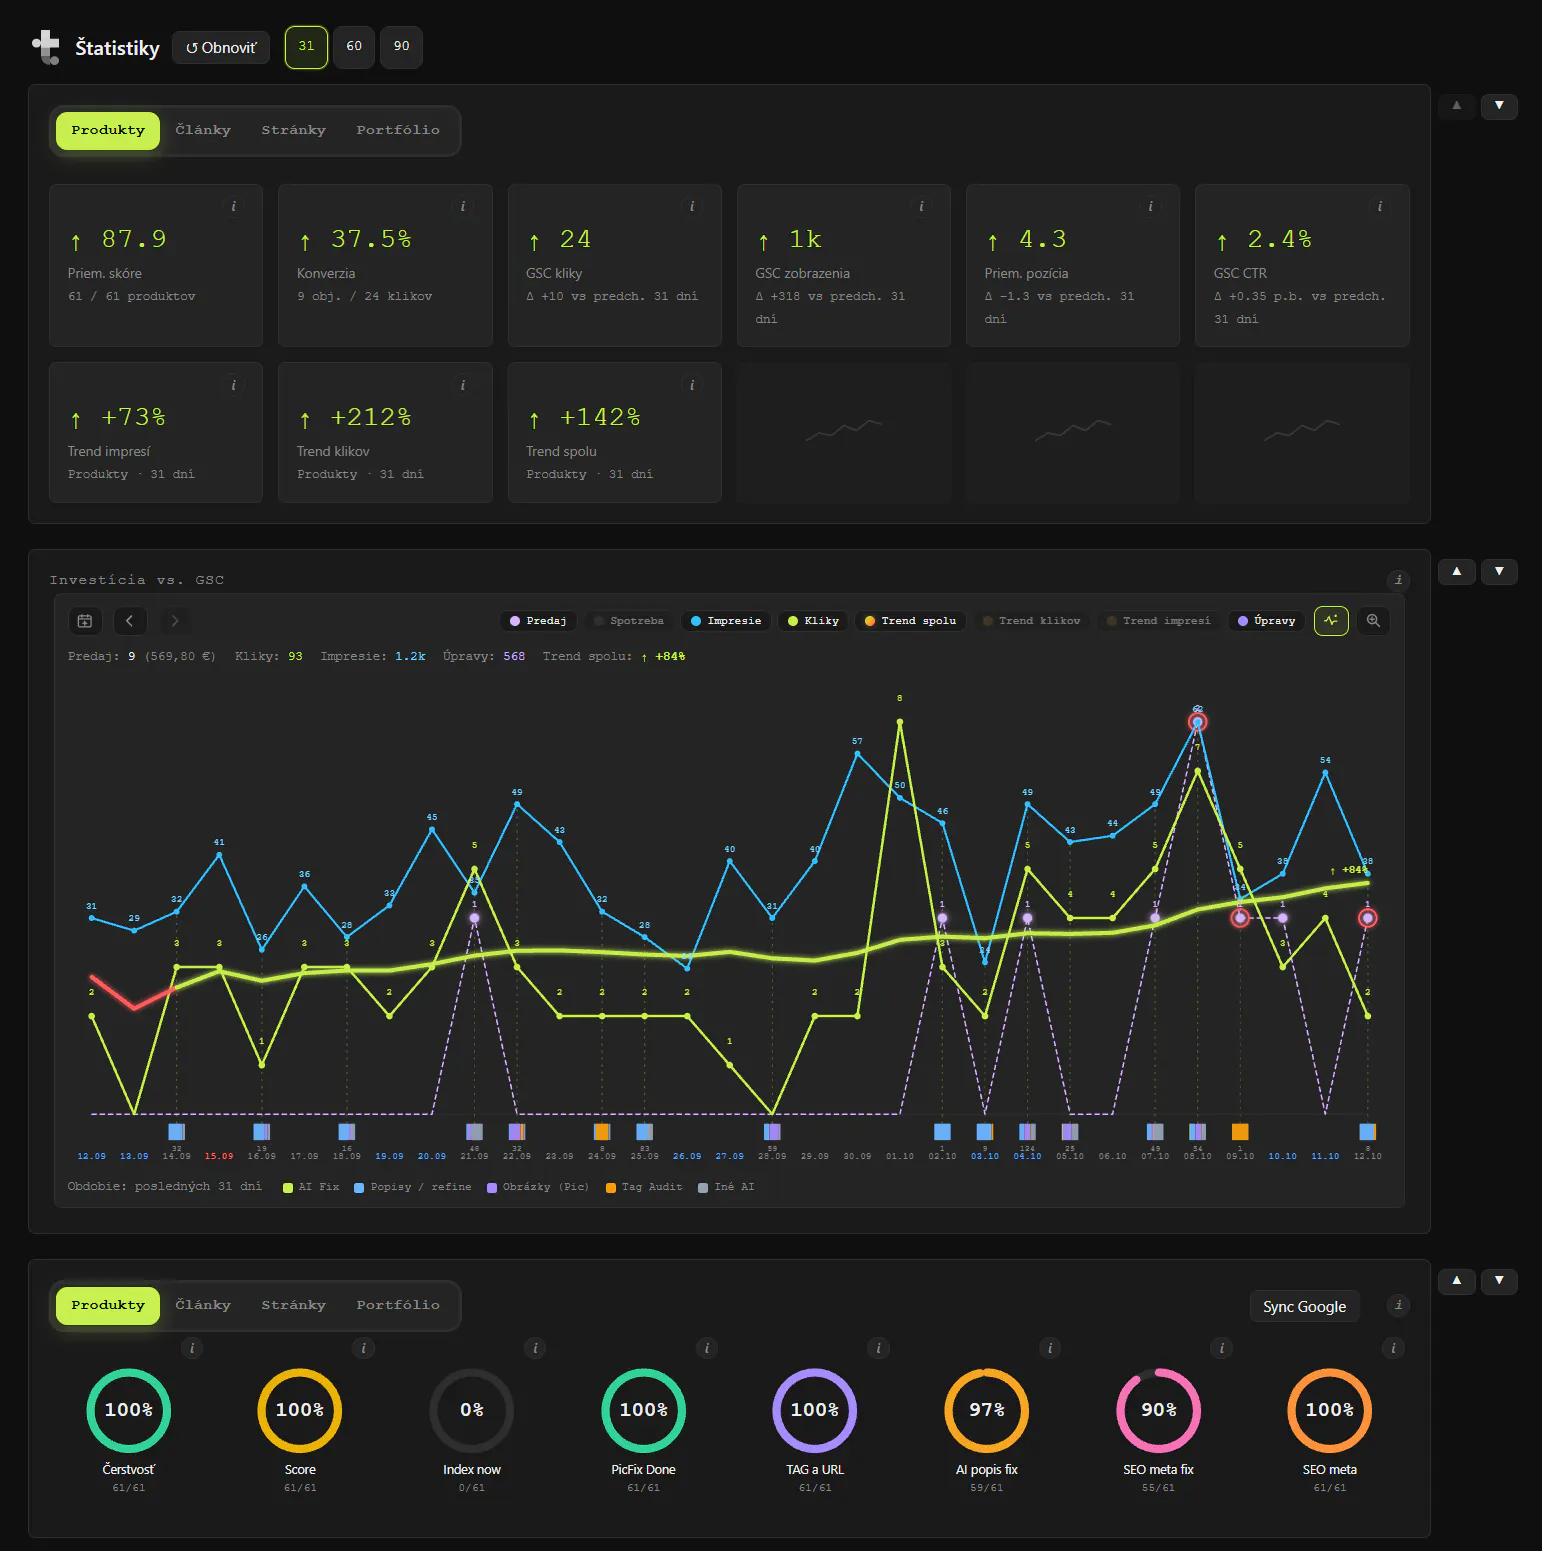Open info icon on Trend klikov card
1542x1551 pixels.
coord(463,385)
